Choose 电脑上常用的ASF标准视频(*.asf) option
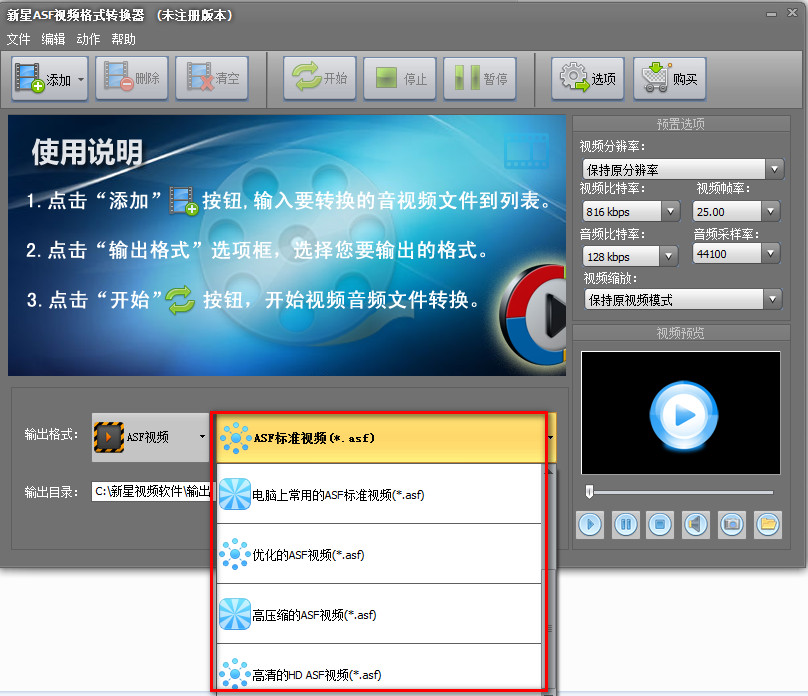 click(x=379, y=495)
